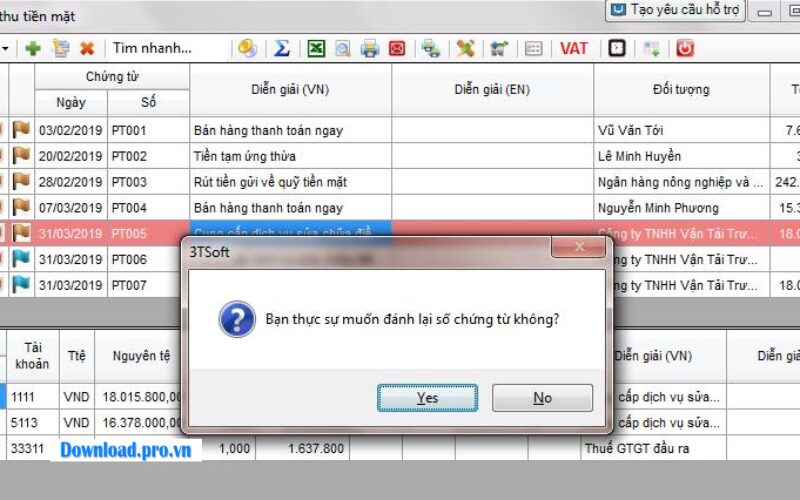Click the blue flag on PT007 row
The width and height of the screenshot is (800, 500).
click(21, 285)
